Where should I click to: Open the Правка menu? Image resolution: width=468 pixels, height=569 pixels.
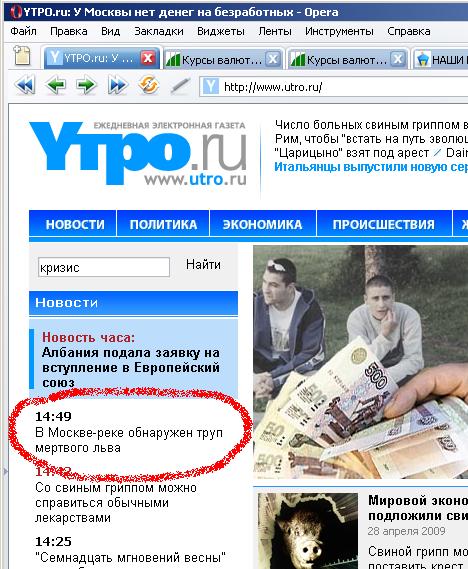click(69, 31)
